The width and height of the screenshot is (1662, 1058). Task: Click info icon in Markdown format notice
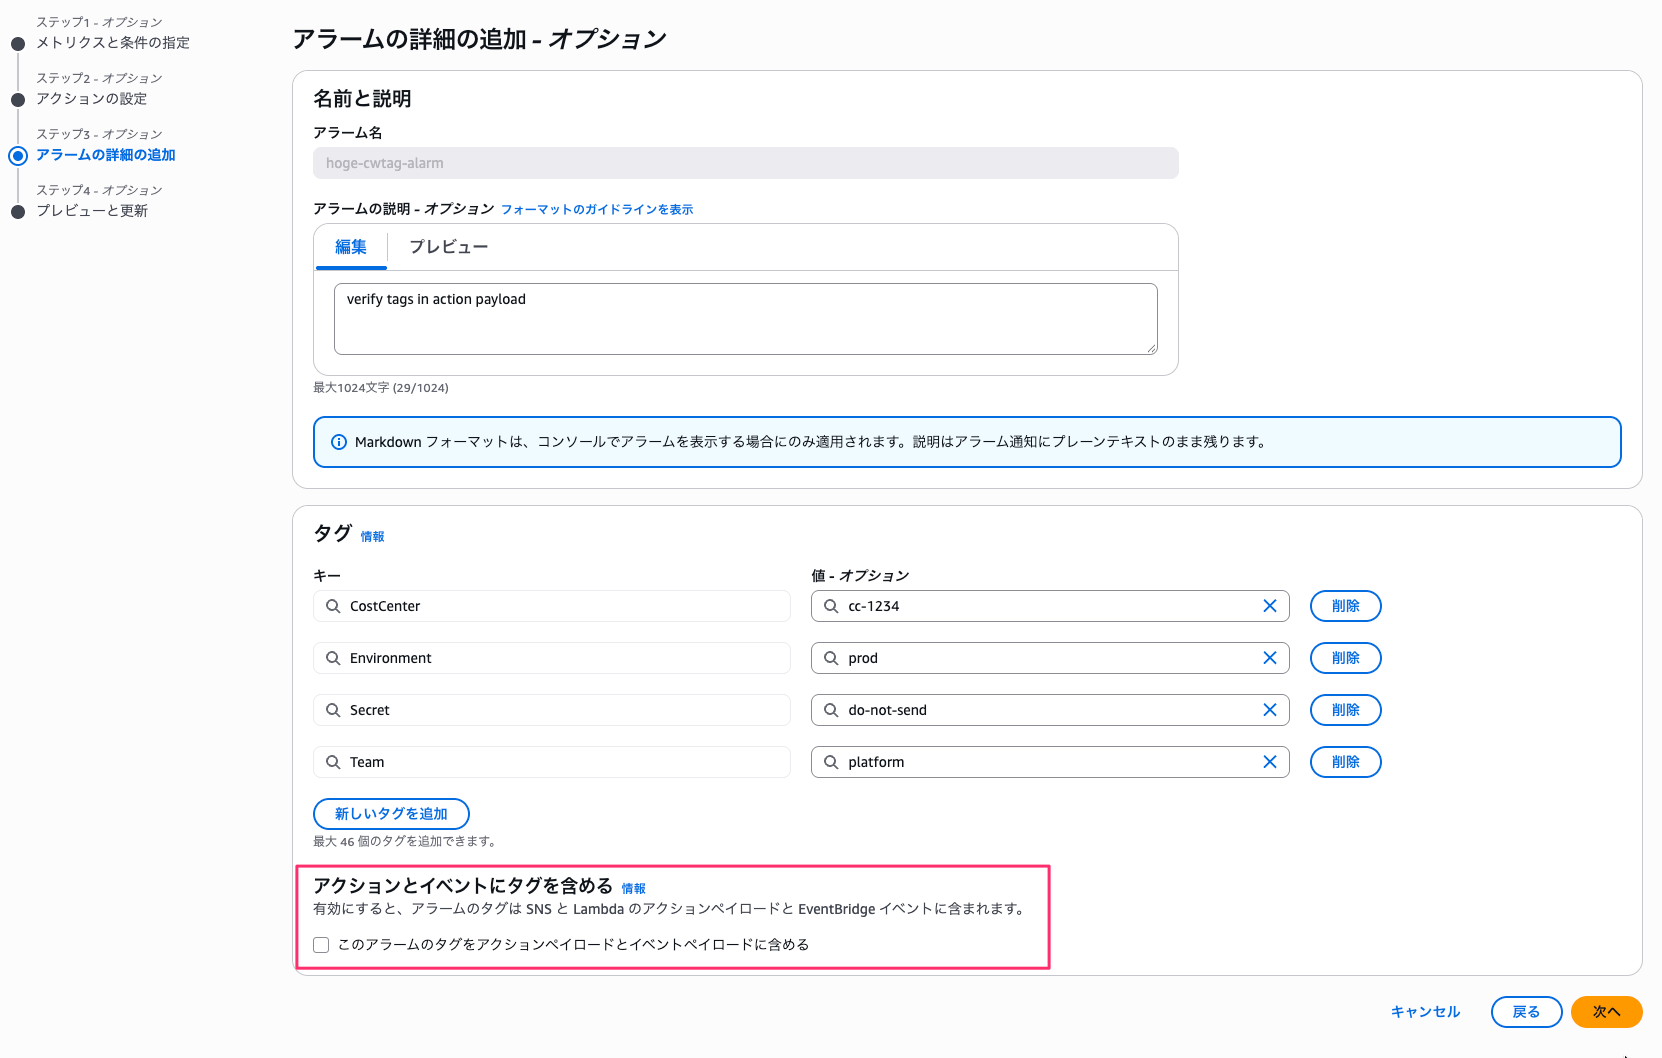[339, 442]
